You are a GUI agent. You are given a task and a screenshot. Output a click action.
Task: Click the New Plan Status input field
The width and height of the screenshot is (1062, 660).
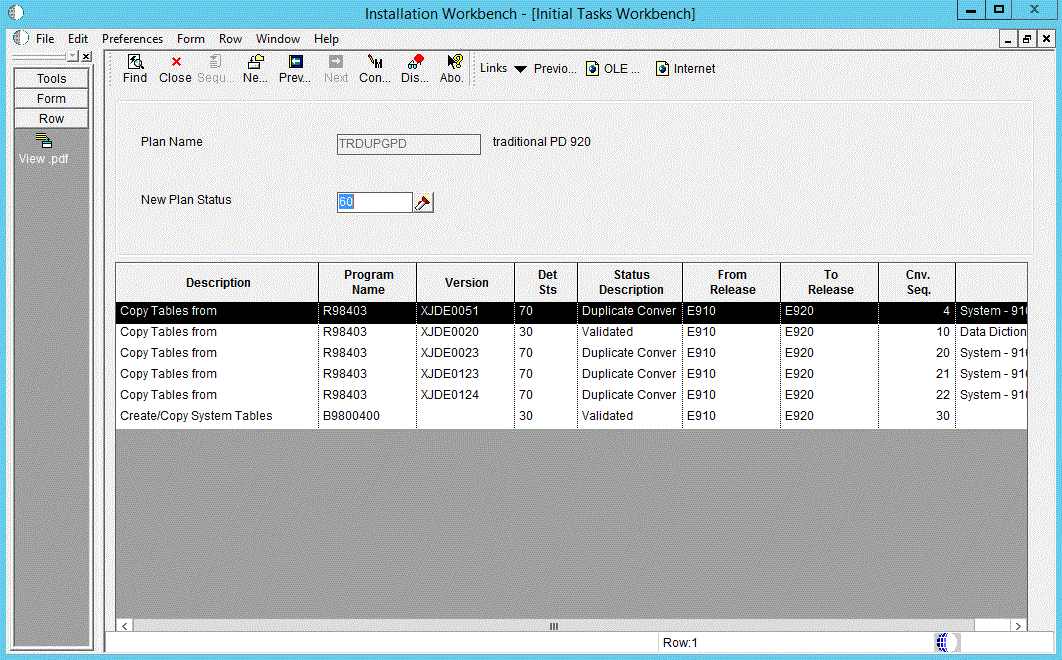point(374,203)
